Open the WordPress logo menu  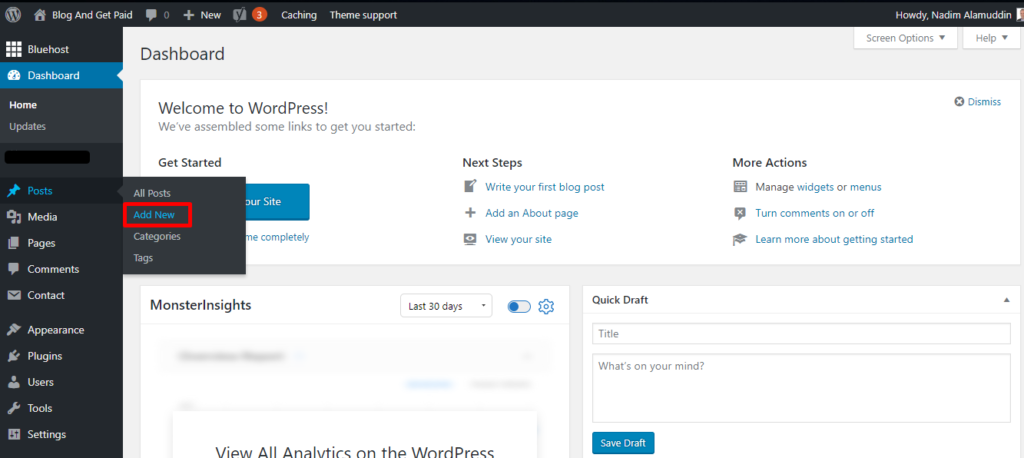coord(14,14)
